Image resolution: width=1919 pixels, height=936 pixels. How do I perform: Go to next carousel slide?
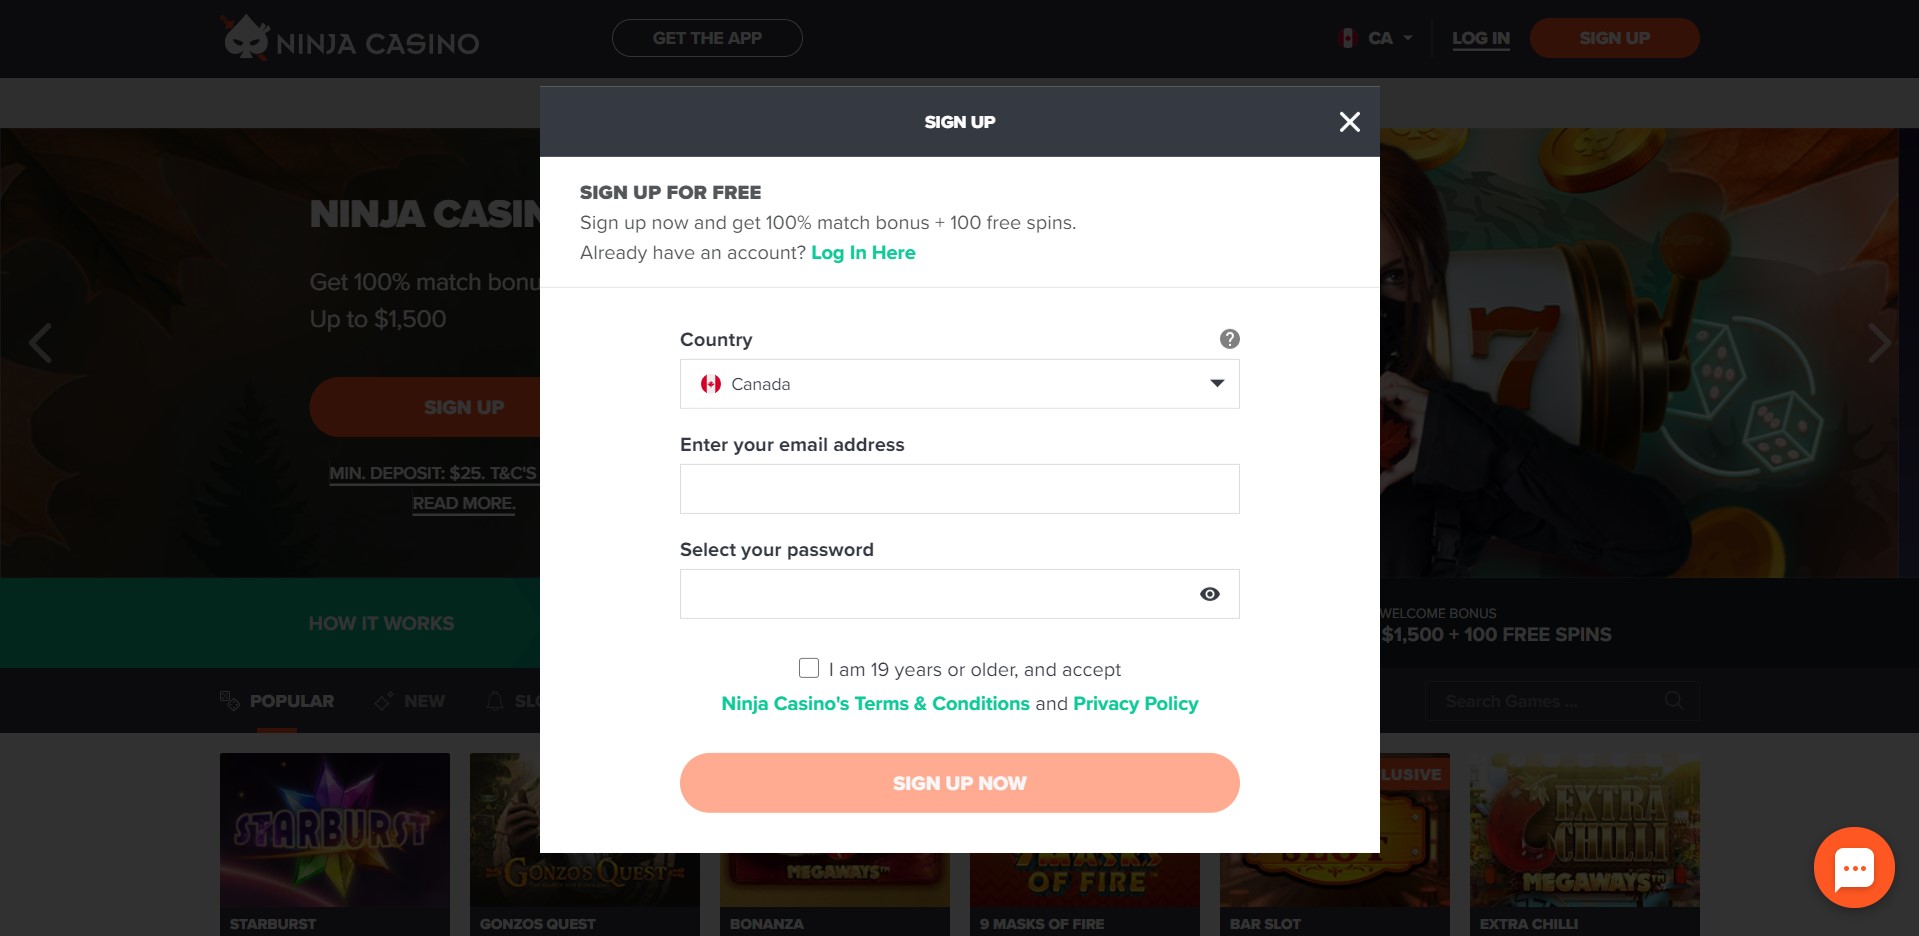tap(1879, 343)
